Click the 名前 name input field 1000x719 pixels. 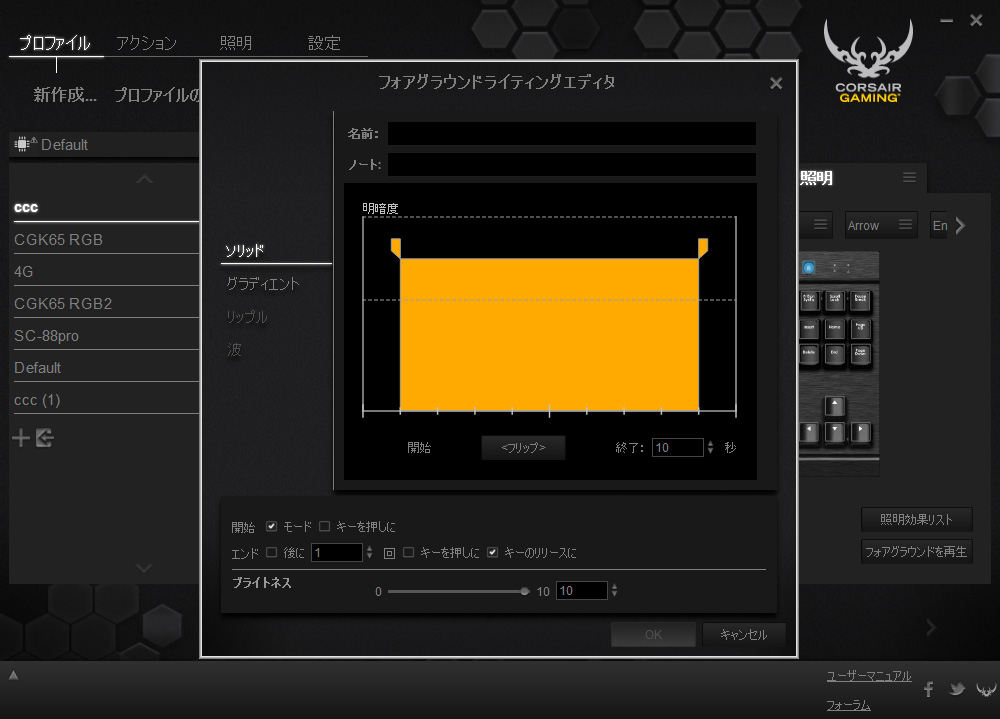pos(571,134)
